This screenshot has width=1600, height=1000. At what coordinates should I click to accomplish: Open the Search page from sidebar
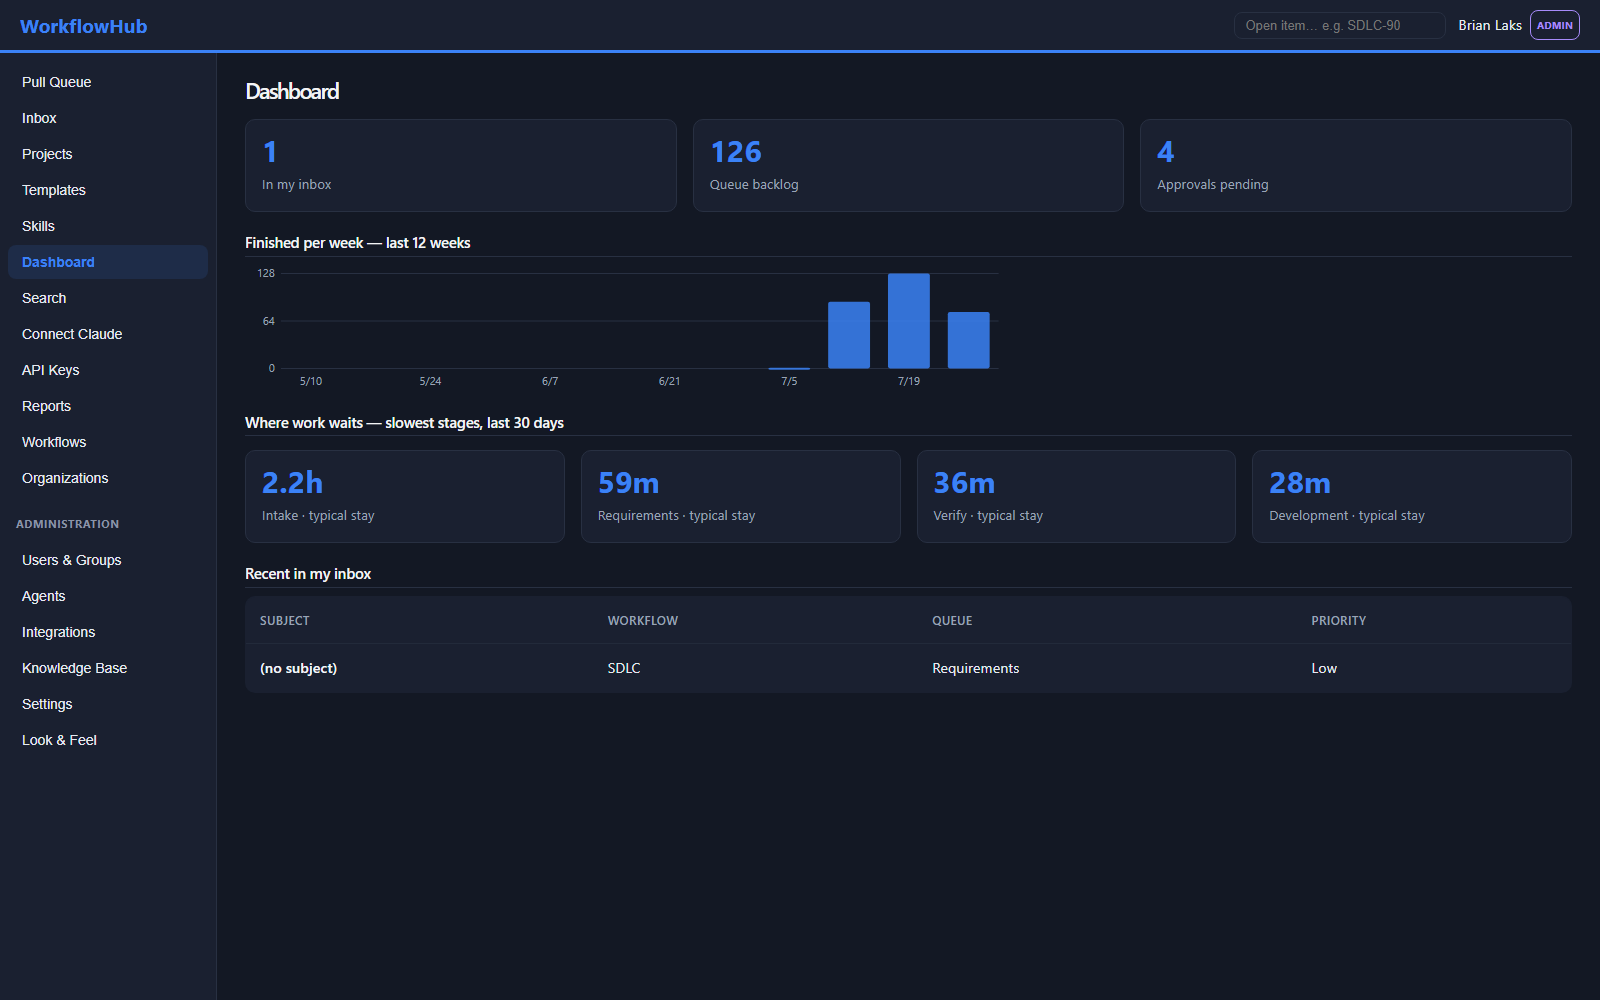click(x=108, y=298)
